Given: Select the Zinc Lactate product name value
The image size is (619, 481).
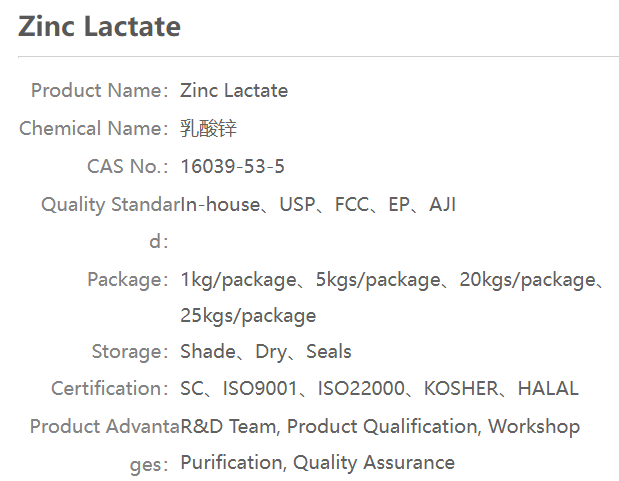Looking at the screenshot, I should pos(234,91).
